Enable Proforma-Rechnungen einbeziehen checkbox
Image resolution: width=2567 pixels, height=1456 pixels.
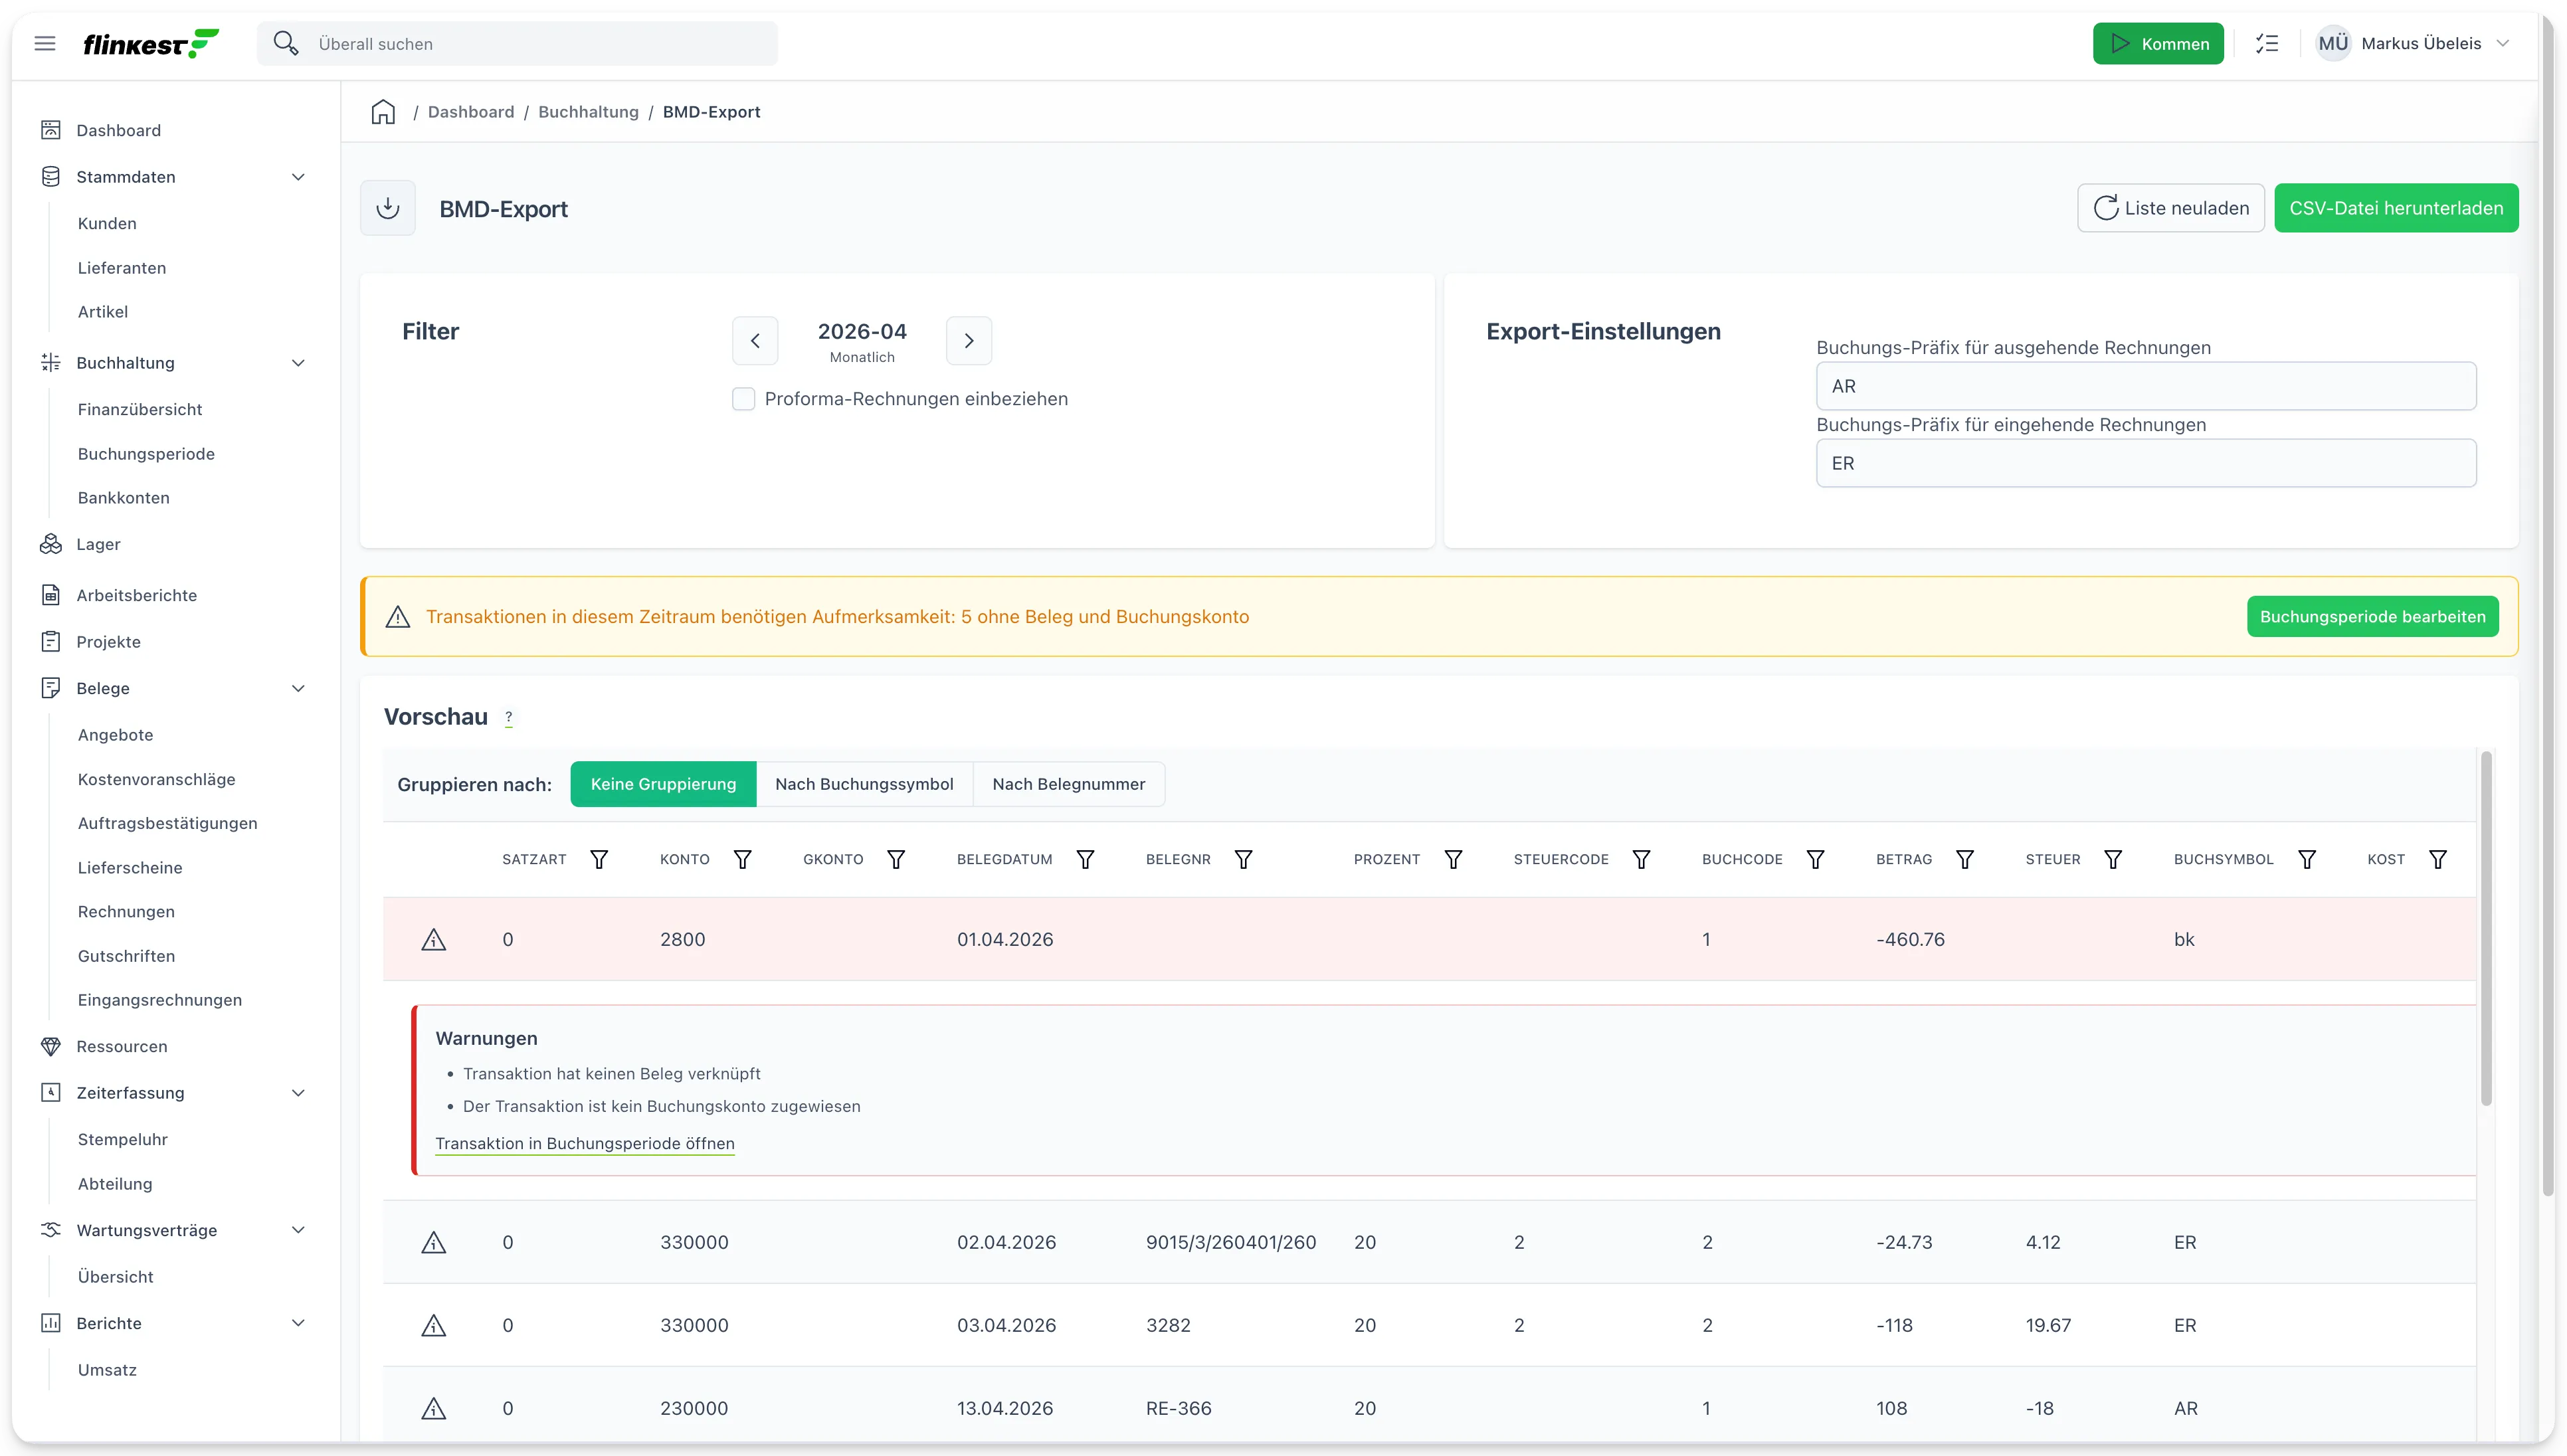click(x=743, y=399)
